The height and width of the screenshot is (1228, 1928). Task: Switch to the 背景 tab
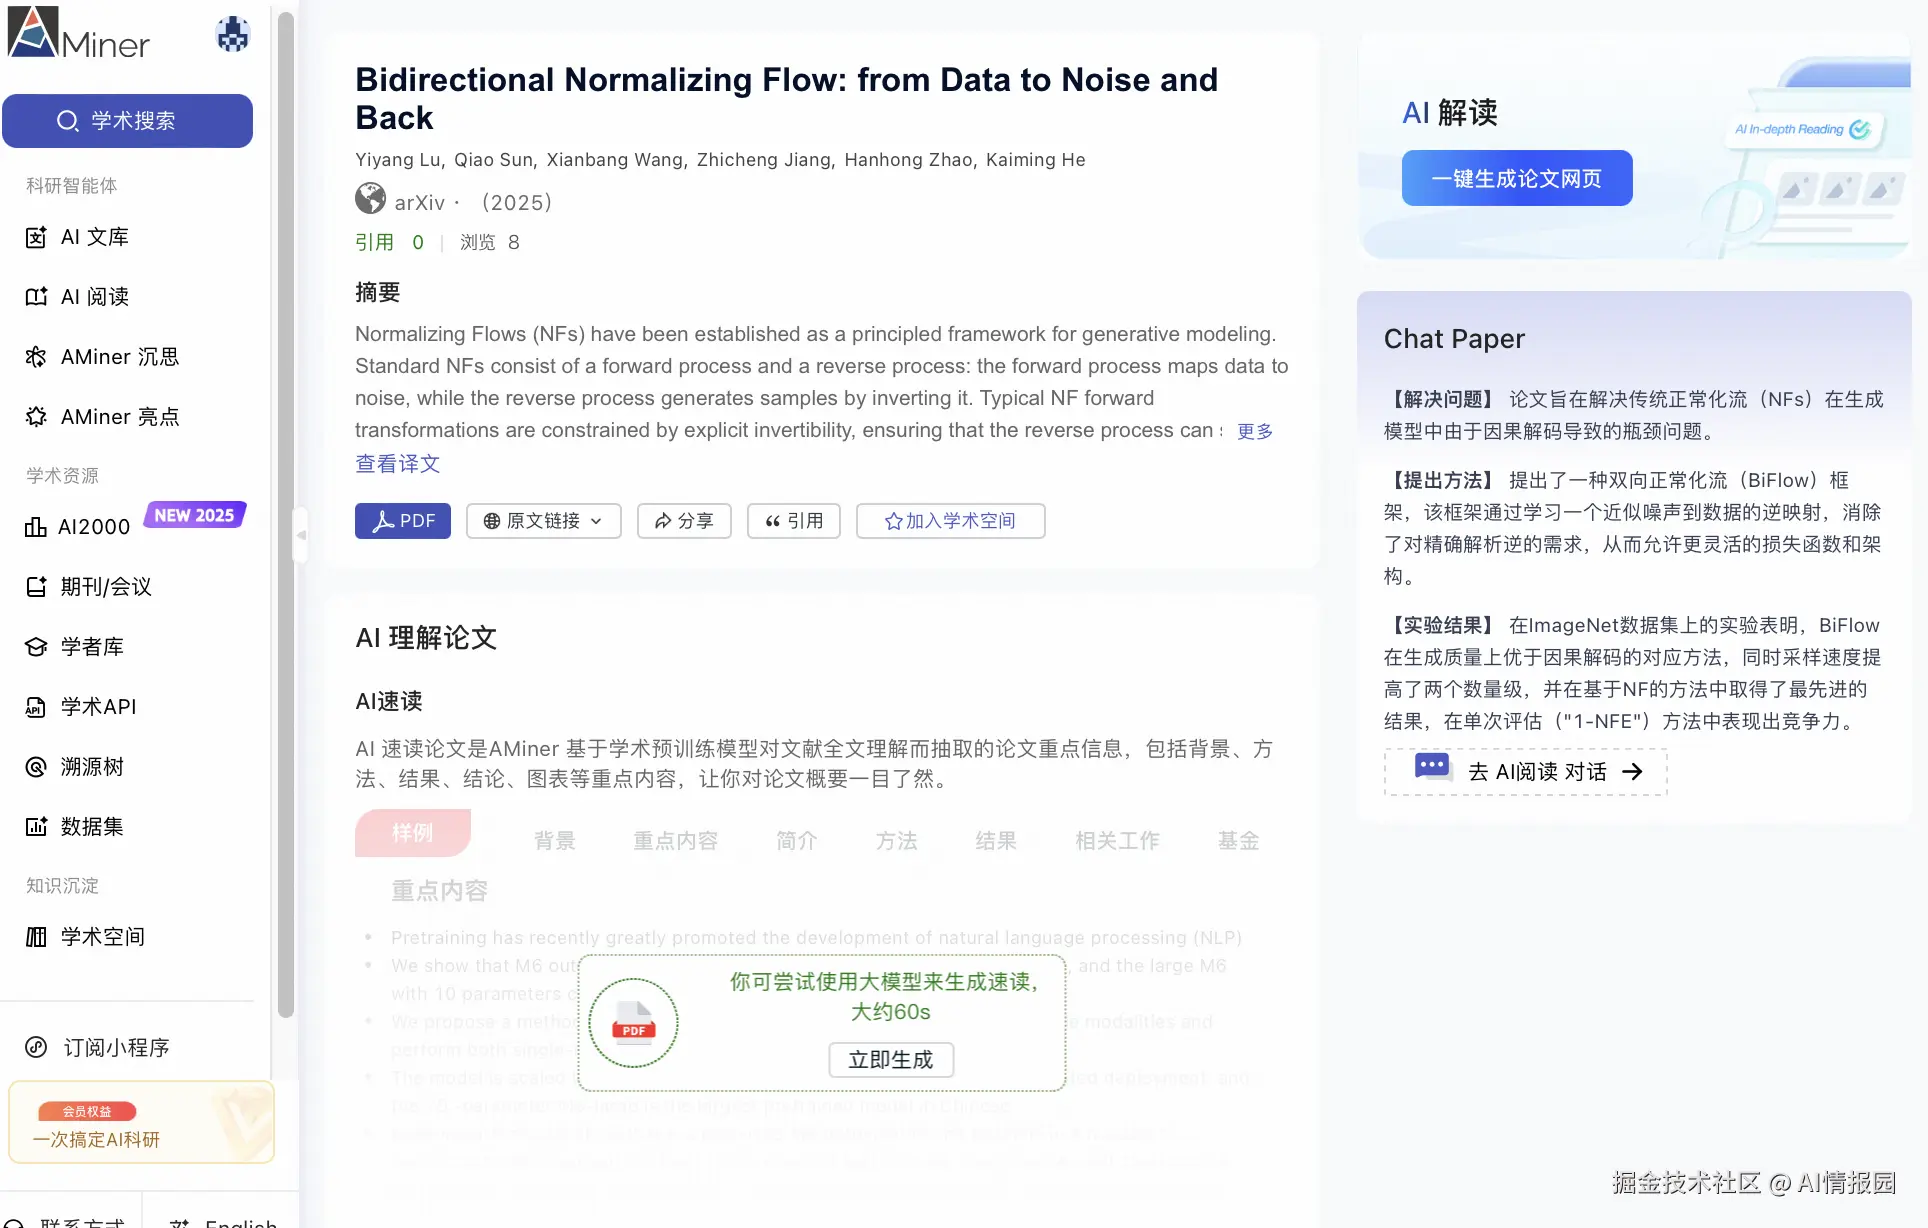[x=554, y=841]
